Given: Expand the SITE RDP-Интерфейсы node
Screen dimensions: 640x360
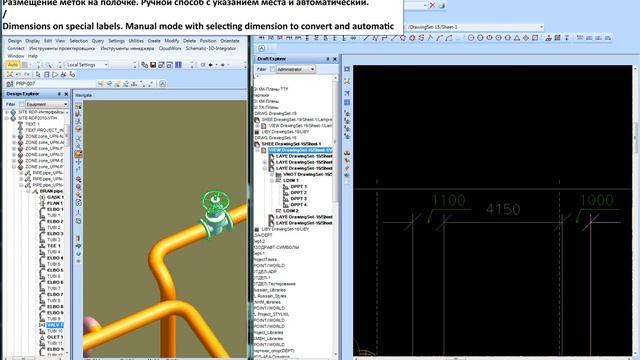Looking at the screenshot, I should (7, 112).
